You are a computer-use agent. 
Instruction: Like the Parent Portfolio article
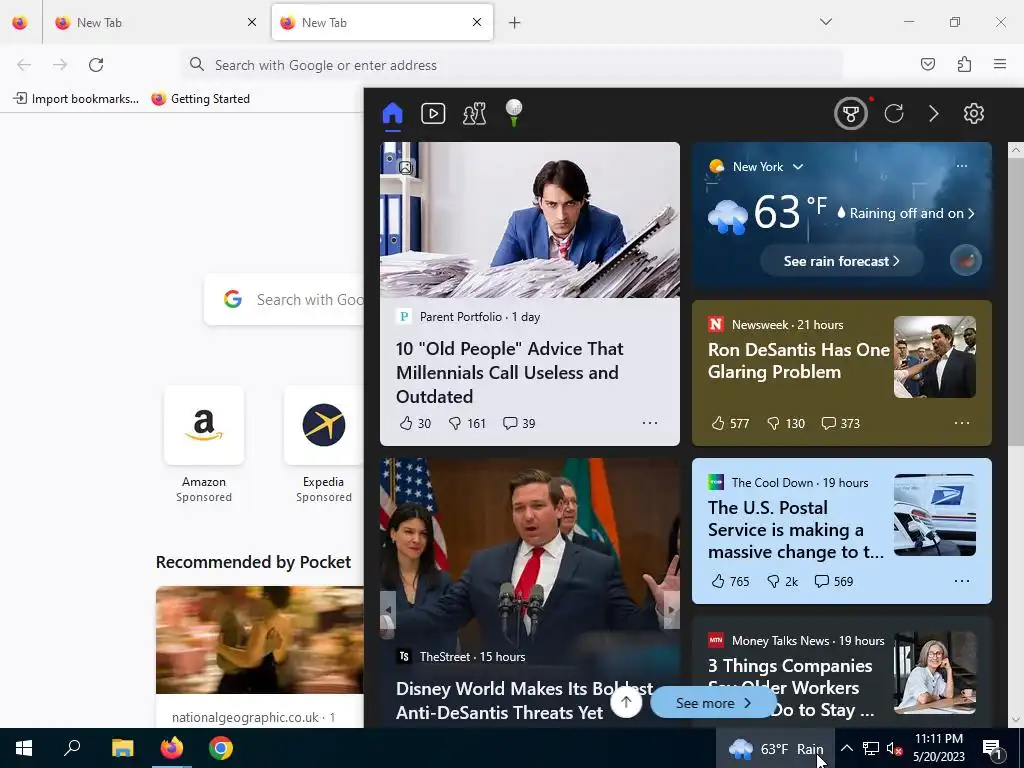coord(415,423)
